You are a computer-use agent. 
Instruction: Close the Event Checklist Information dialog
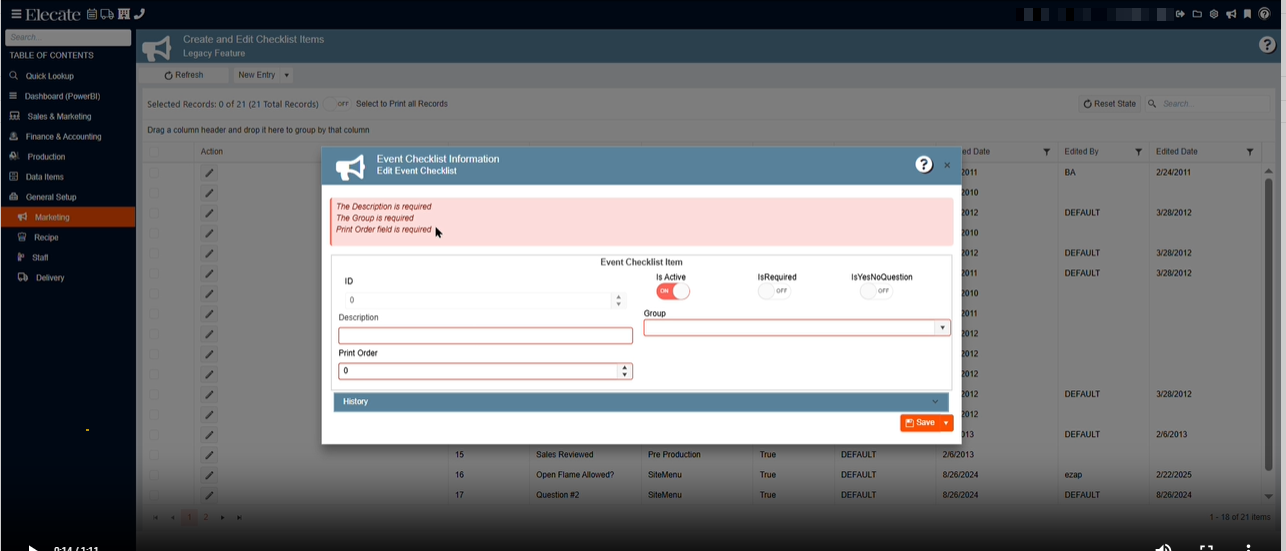947,165
